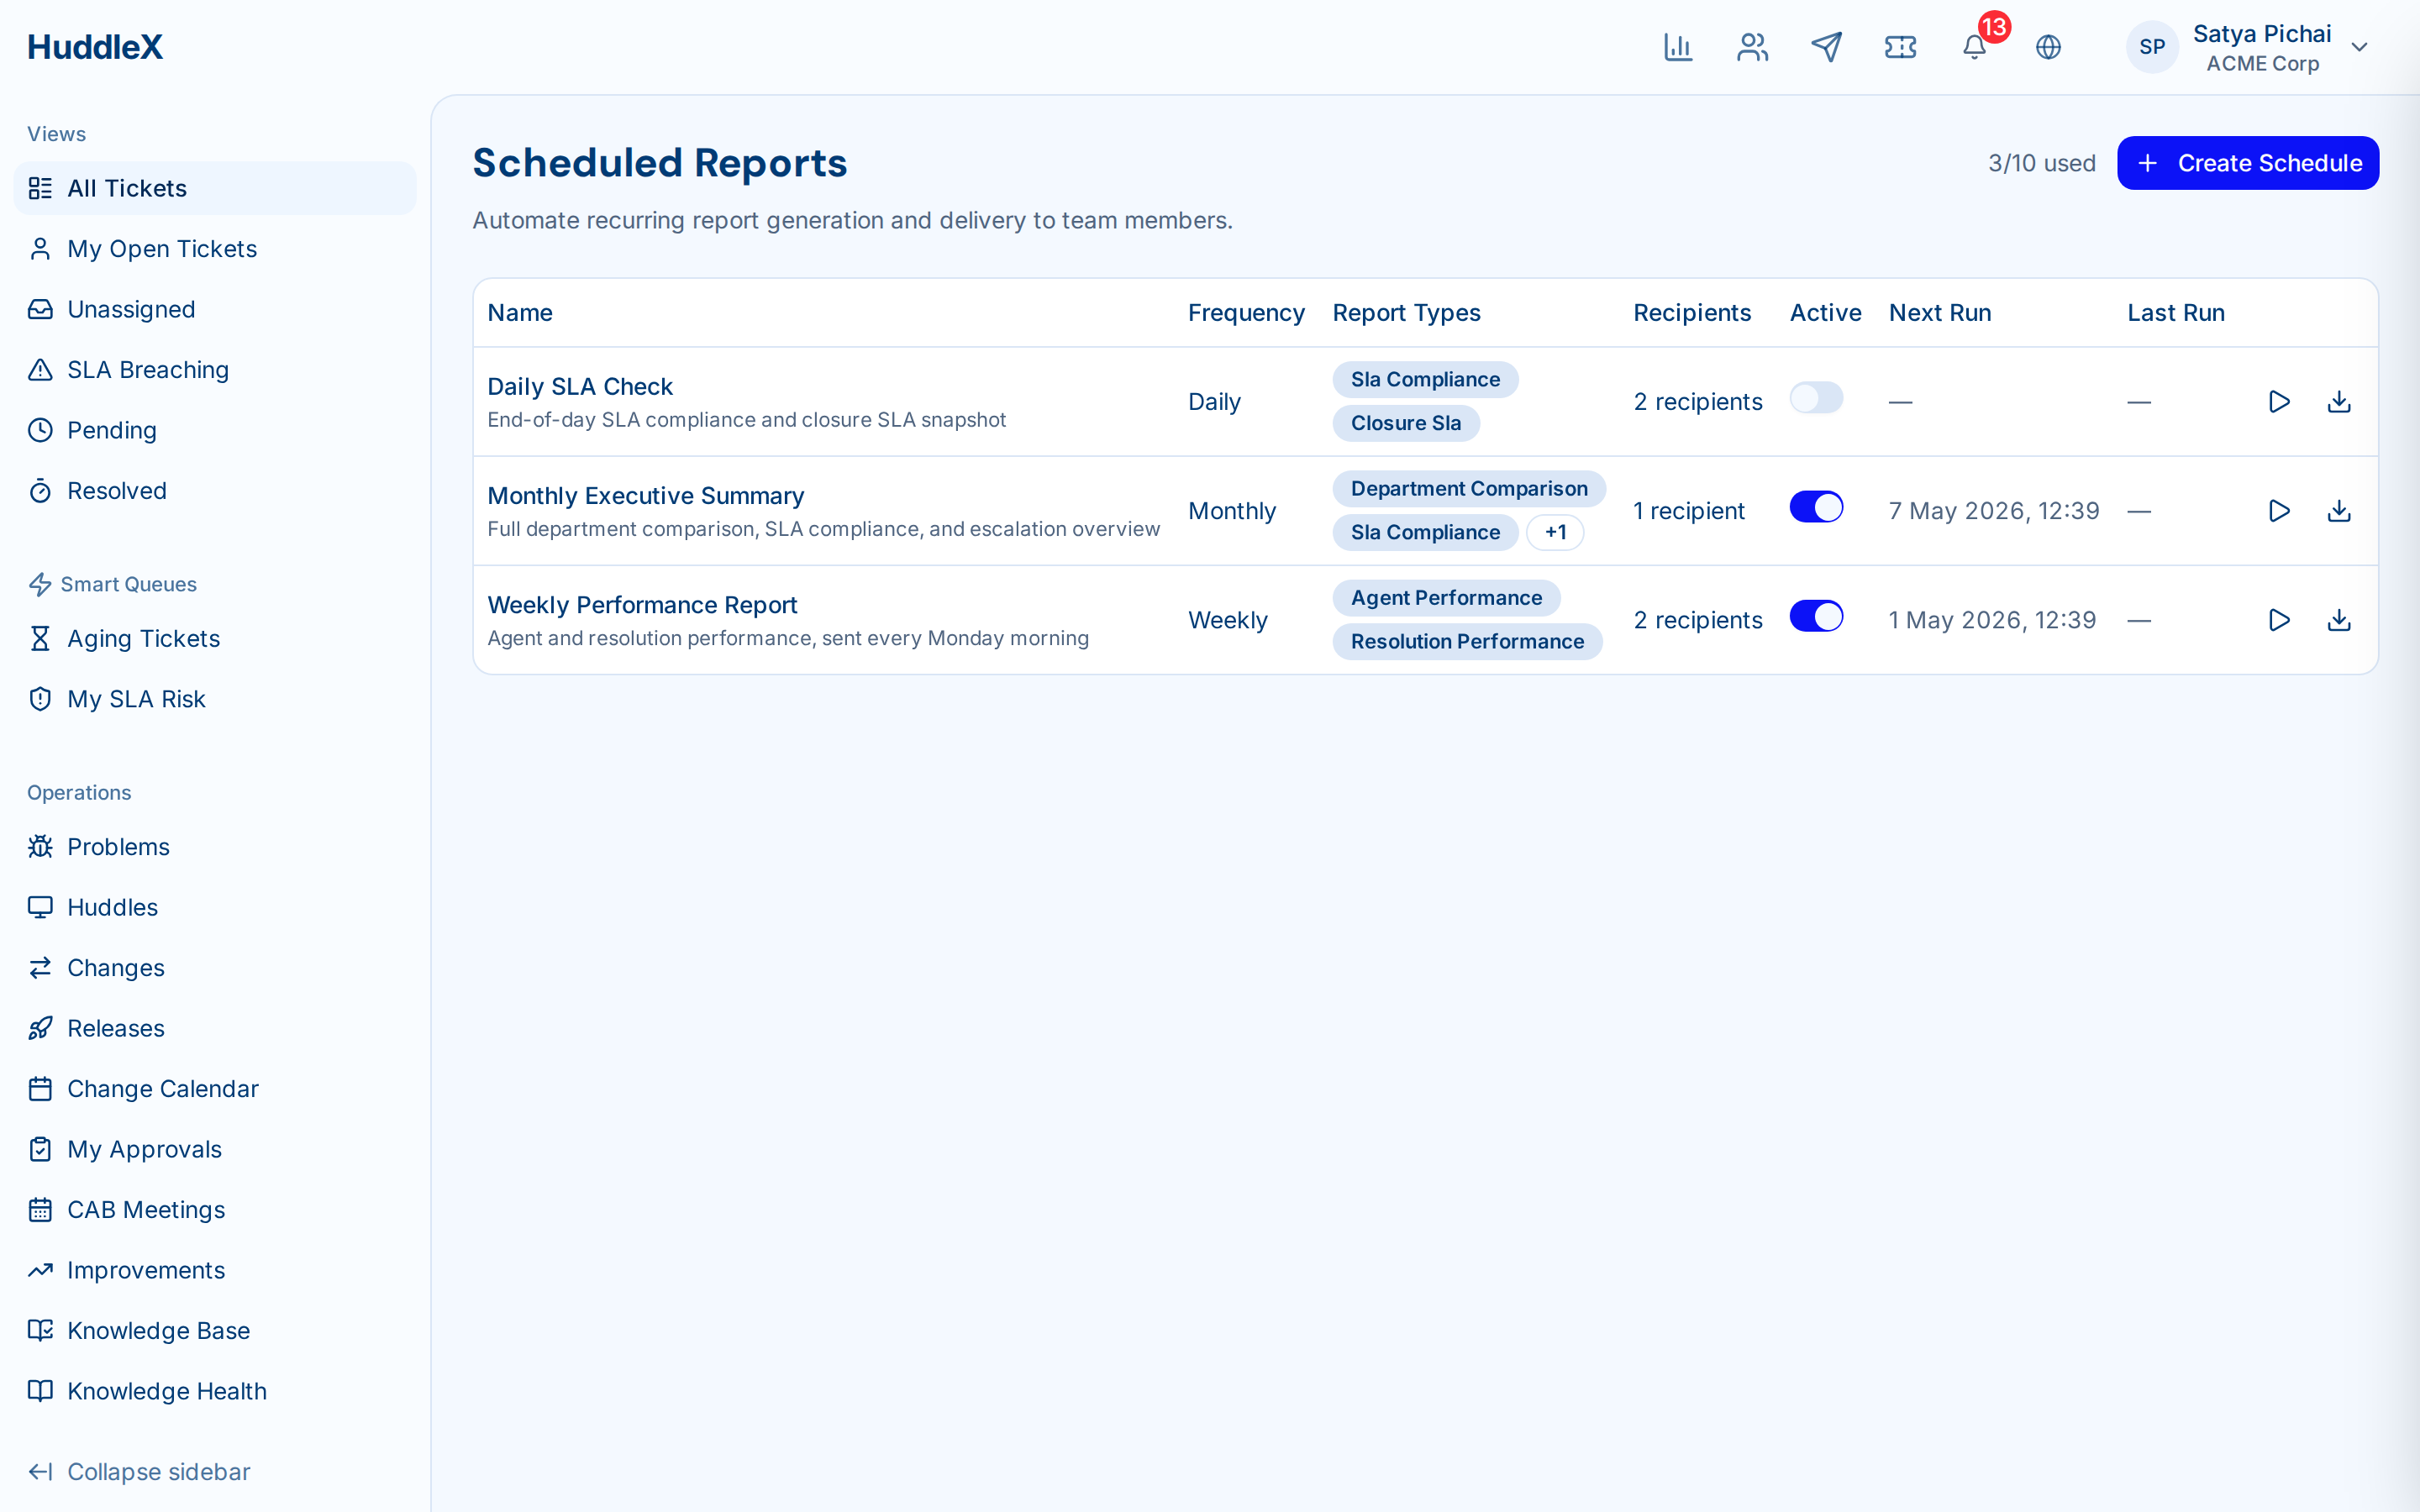Disable Monthly Executive Summary active toggle
The image size is (2420, 1512).
pos(1816,507)
